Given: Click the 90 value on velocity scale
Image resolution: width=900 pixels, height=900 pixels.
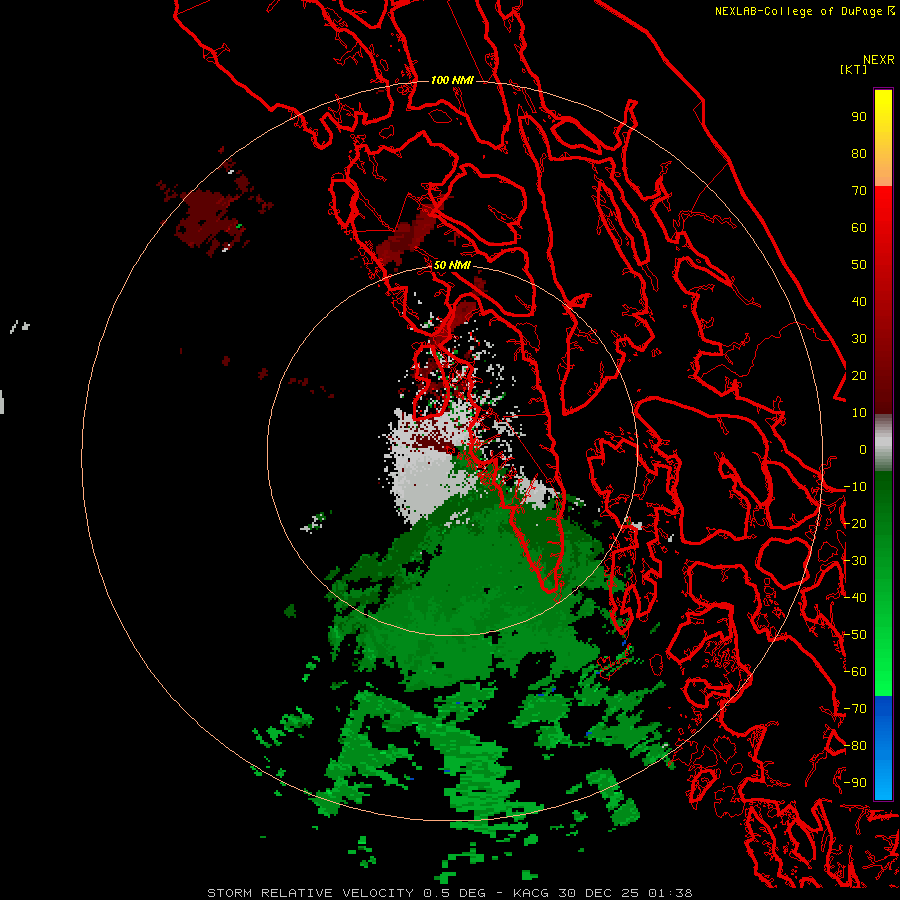Looking at the screenshot, I should 859,117.
